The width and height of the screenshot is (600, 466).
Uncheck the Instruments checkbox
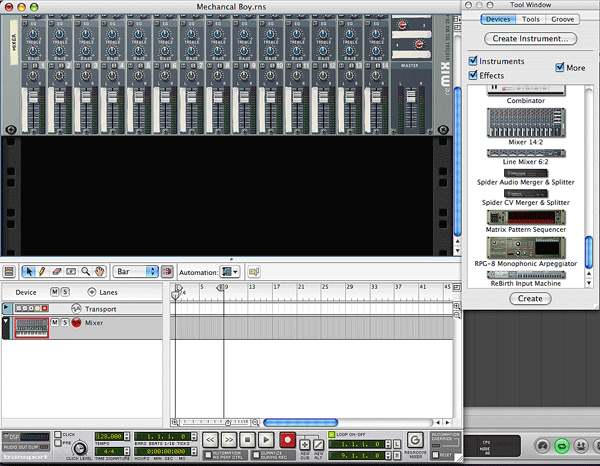click(474, 61)
